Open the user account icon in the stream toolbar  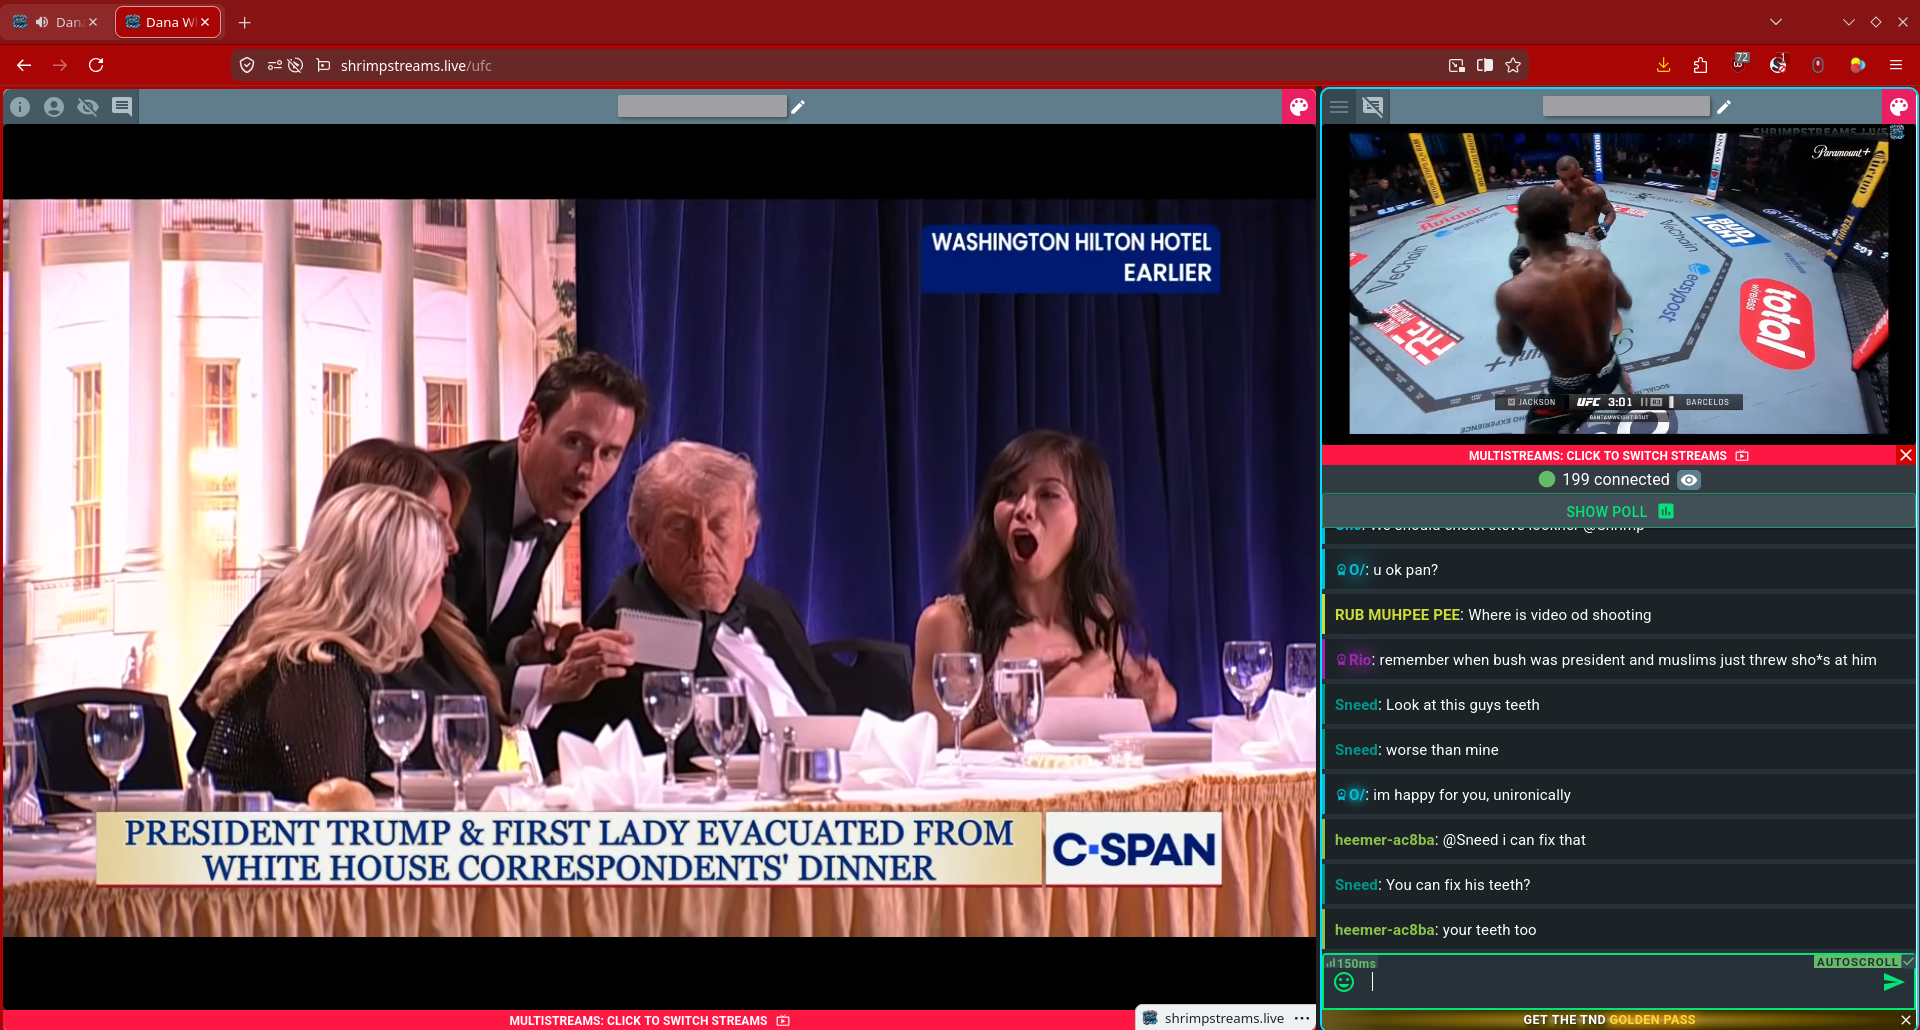click(54, 107)
